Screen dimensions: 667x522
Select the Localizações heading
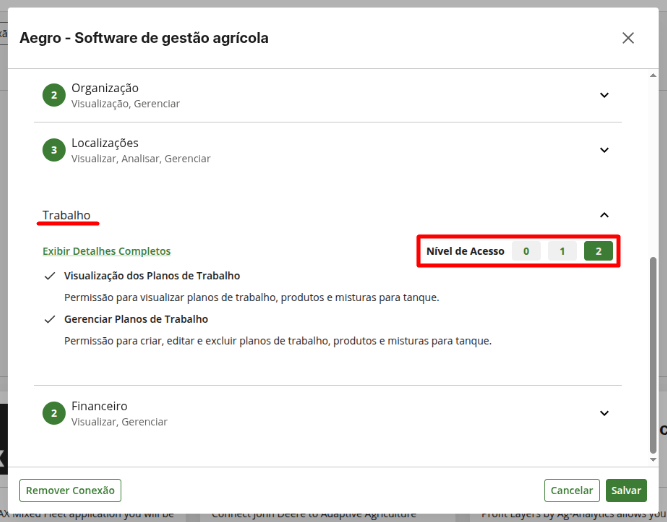(x=105, y=143)
